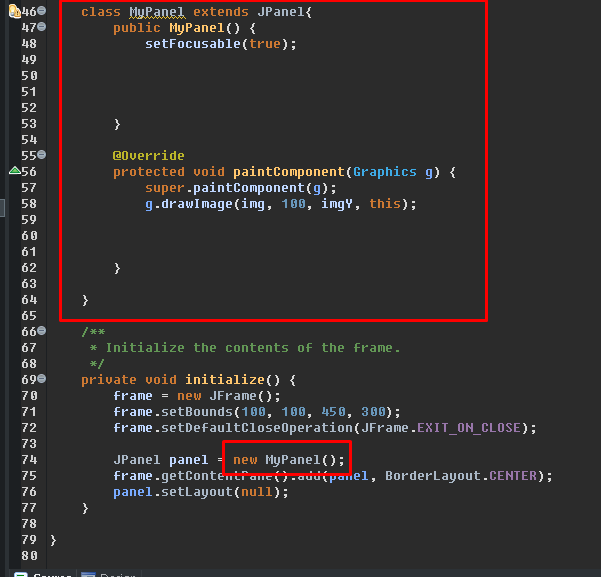Click the underlined MyPanel class name on line 46
The image size is (601, 577).
(157, 12)
